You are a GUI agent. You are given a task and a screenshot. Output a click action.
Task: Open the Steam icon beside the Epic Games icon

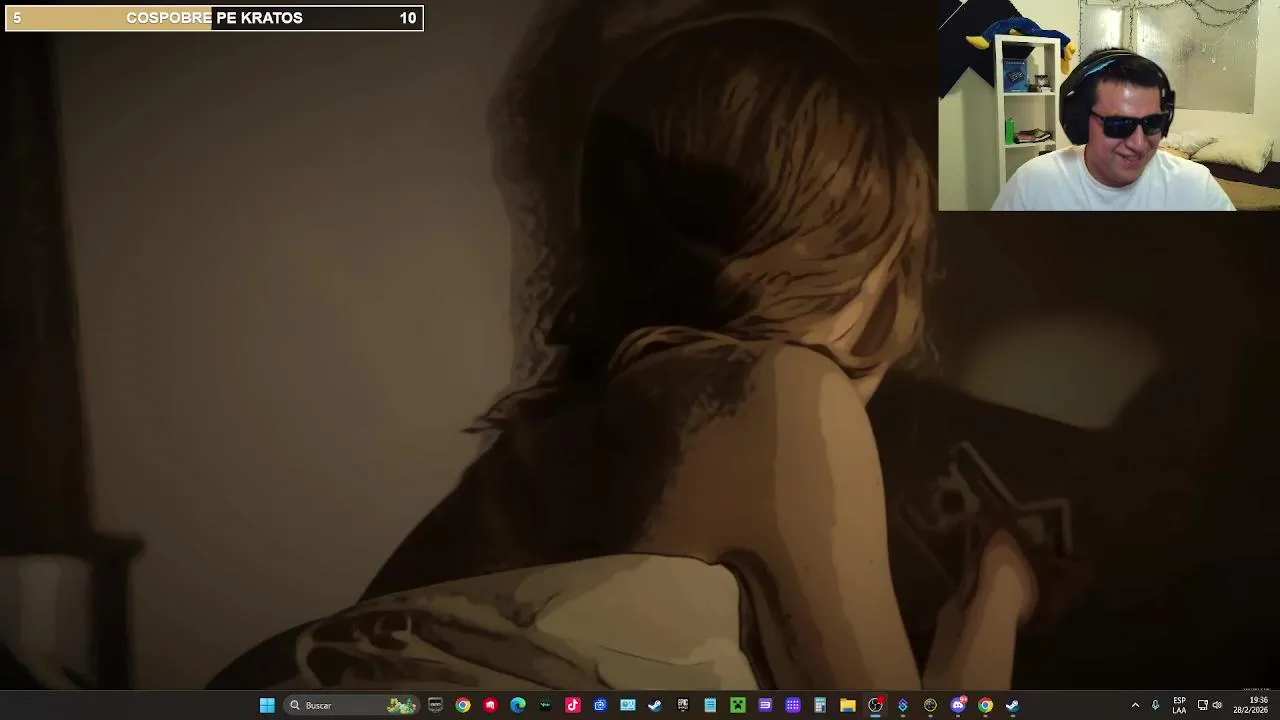[655, 705]
